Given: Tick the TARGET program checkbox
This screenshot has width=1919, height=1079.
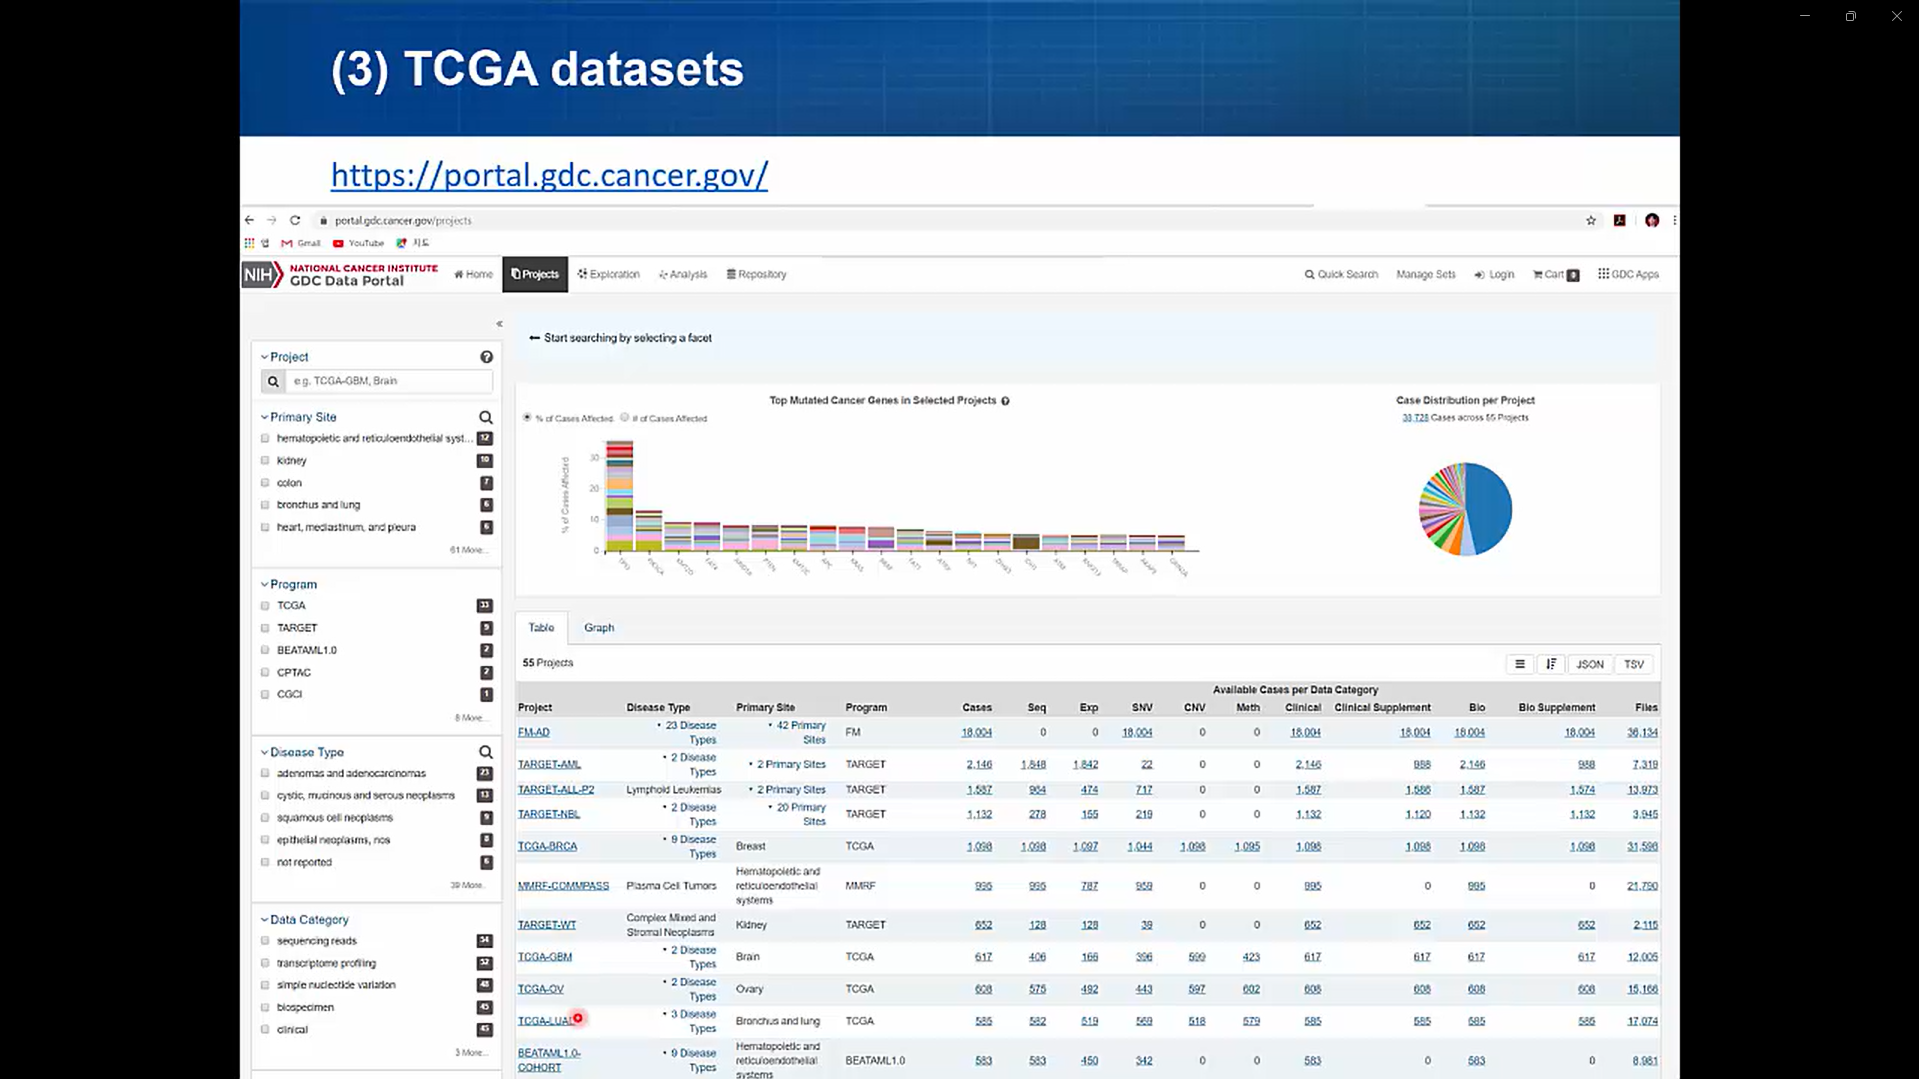Looking at the screenshot, I should click(x=265, y=628).
